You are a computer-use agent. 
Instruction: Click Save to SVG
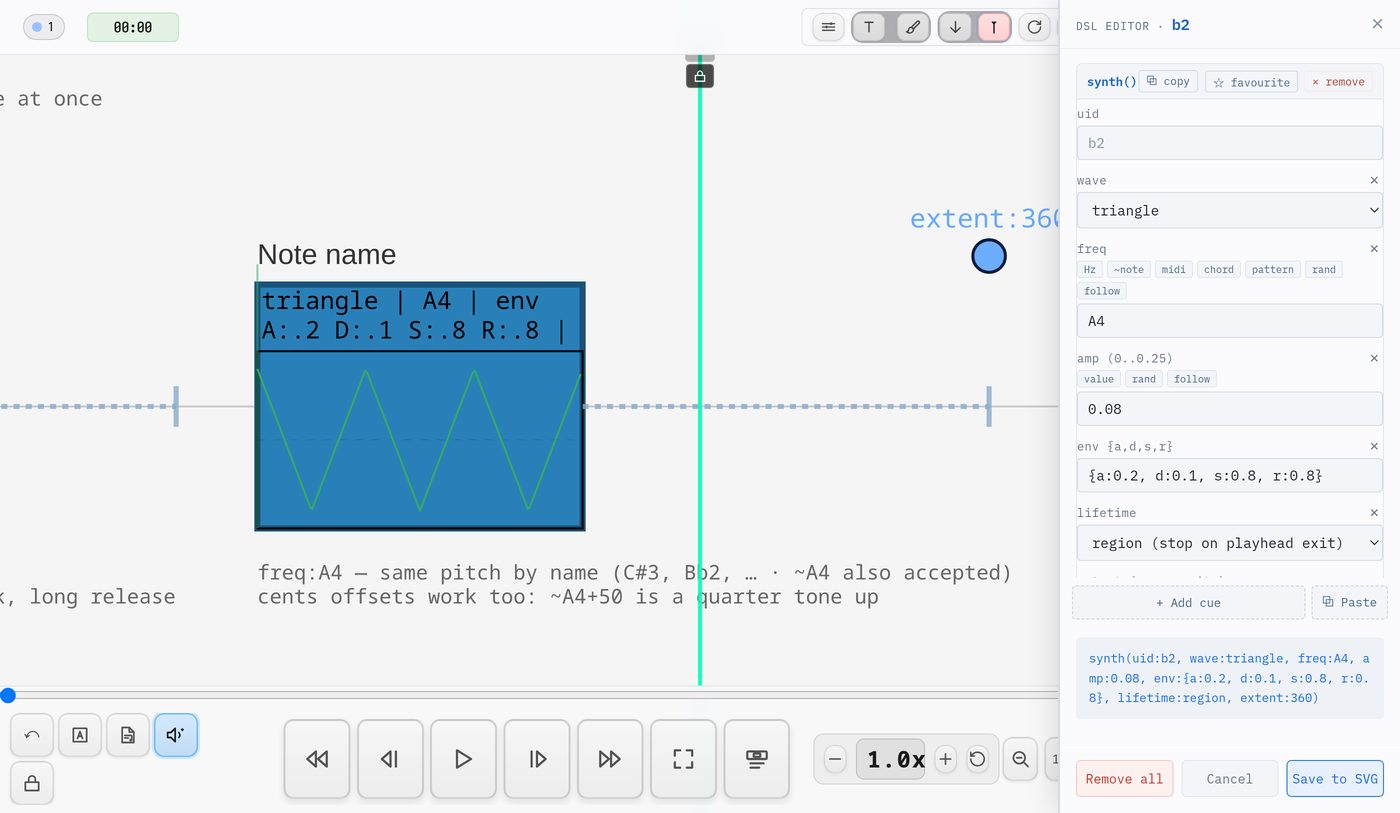tap(1334, 779)
